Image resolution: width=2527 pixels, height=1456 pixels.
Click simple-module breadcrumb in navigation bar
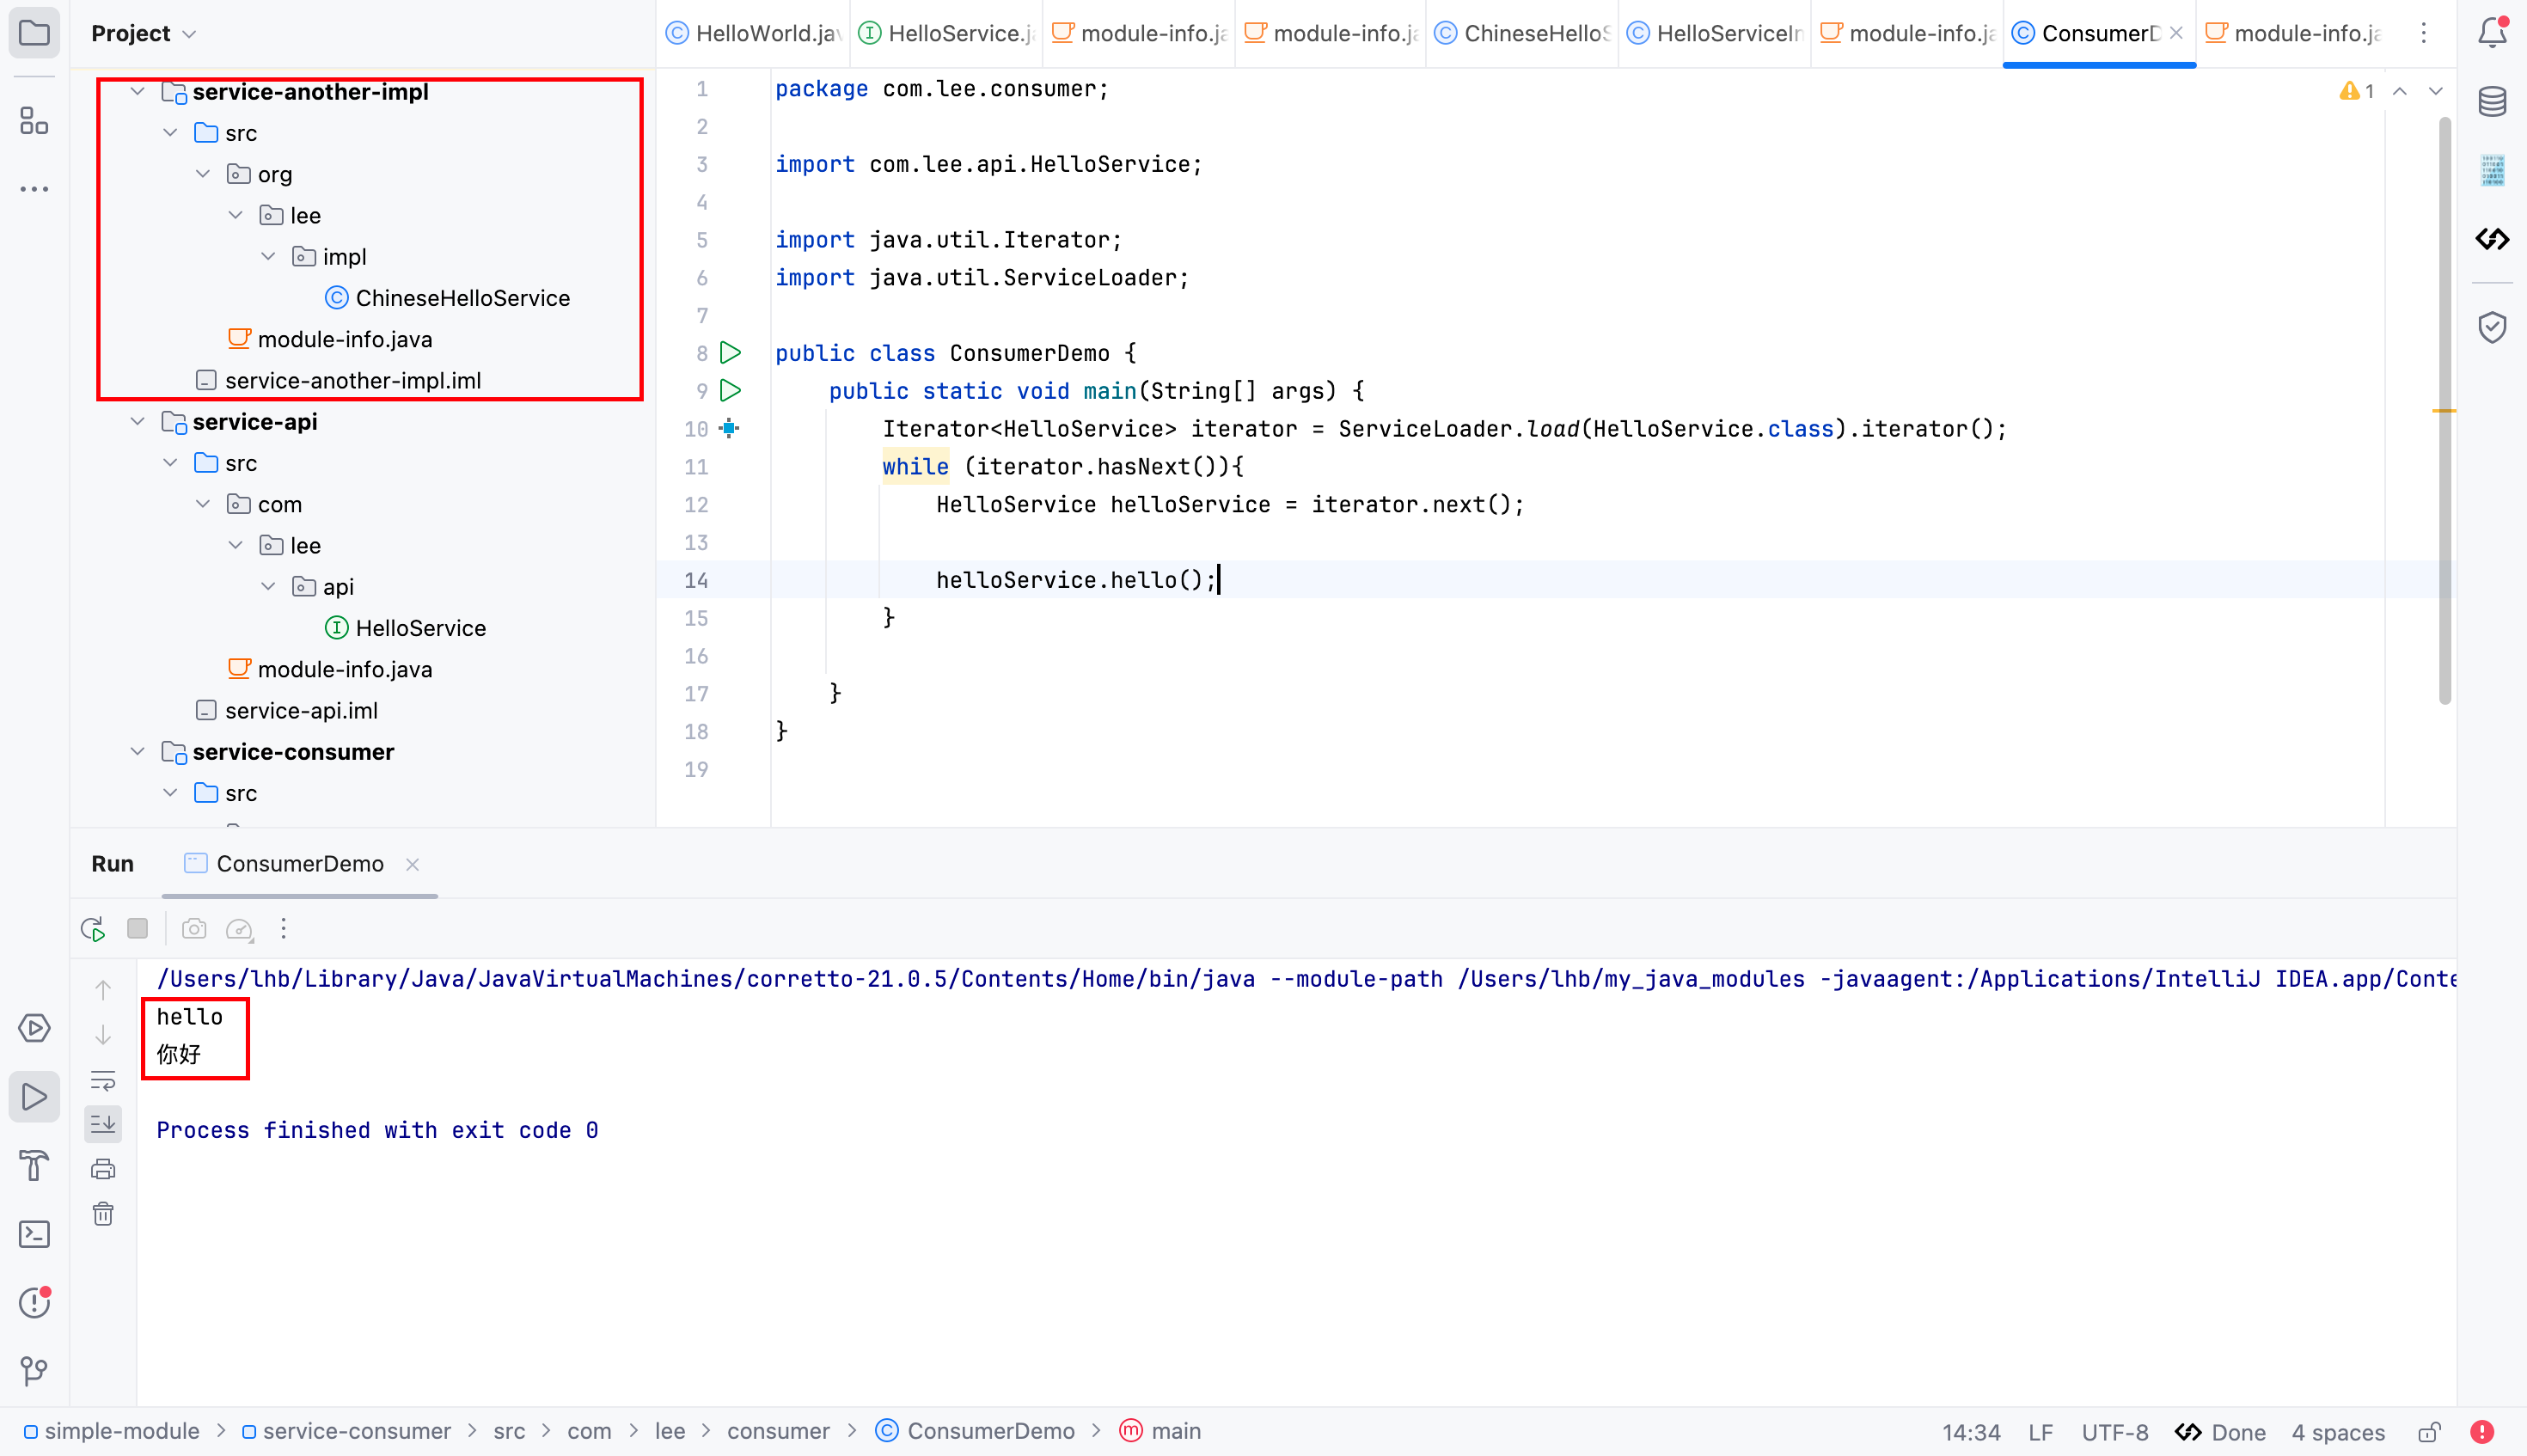point(111,1432)
